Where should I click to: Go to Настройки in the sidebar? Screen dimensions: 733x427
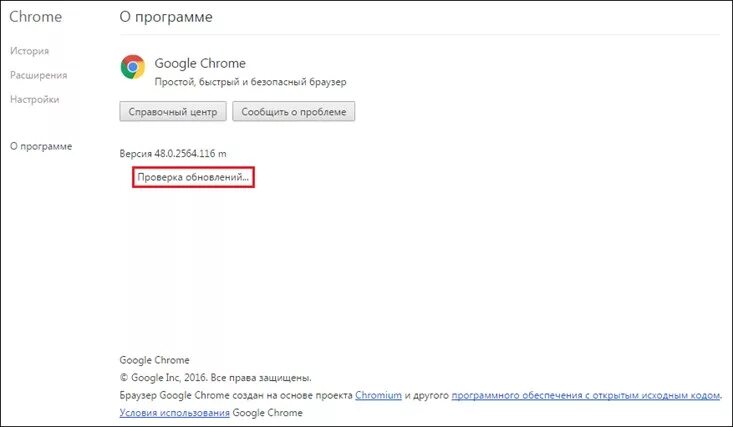[x=35, y=99]
